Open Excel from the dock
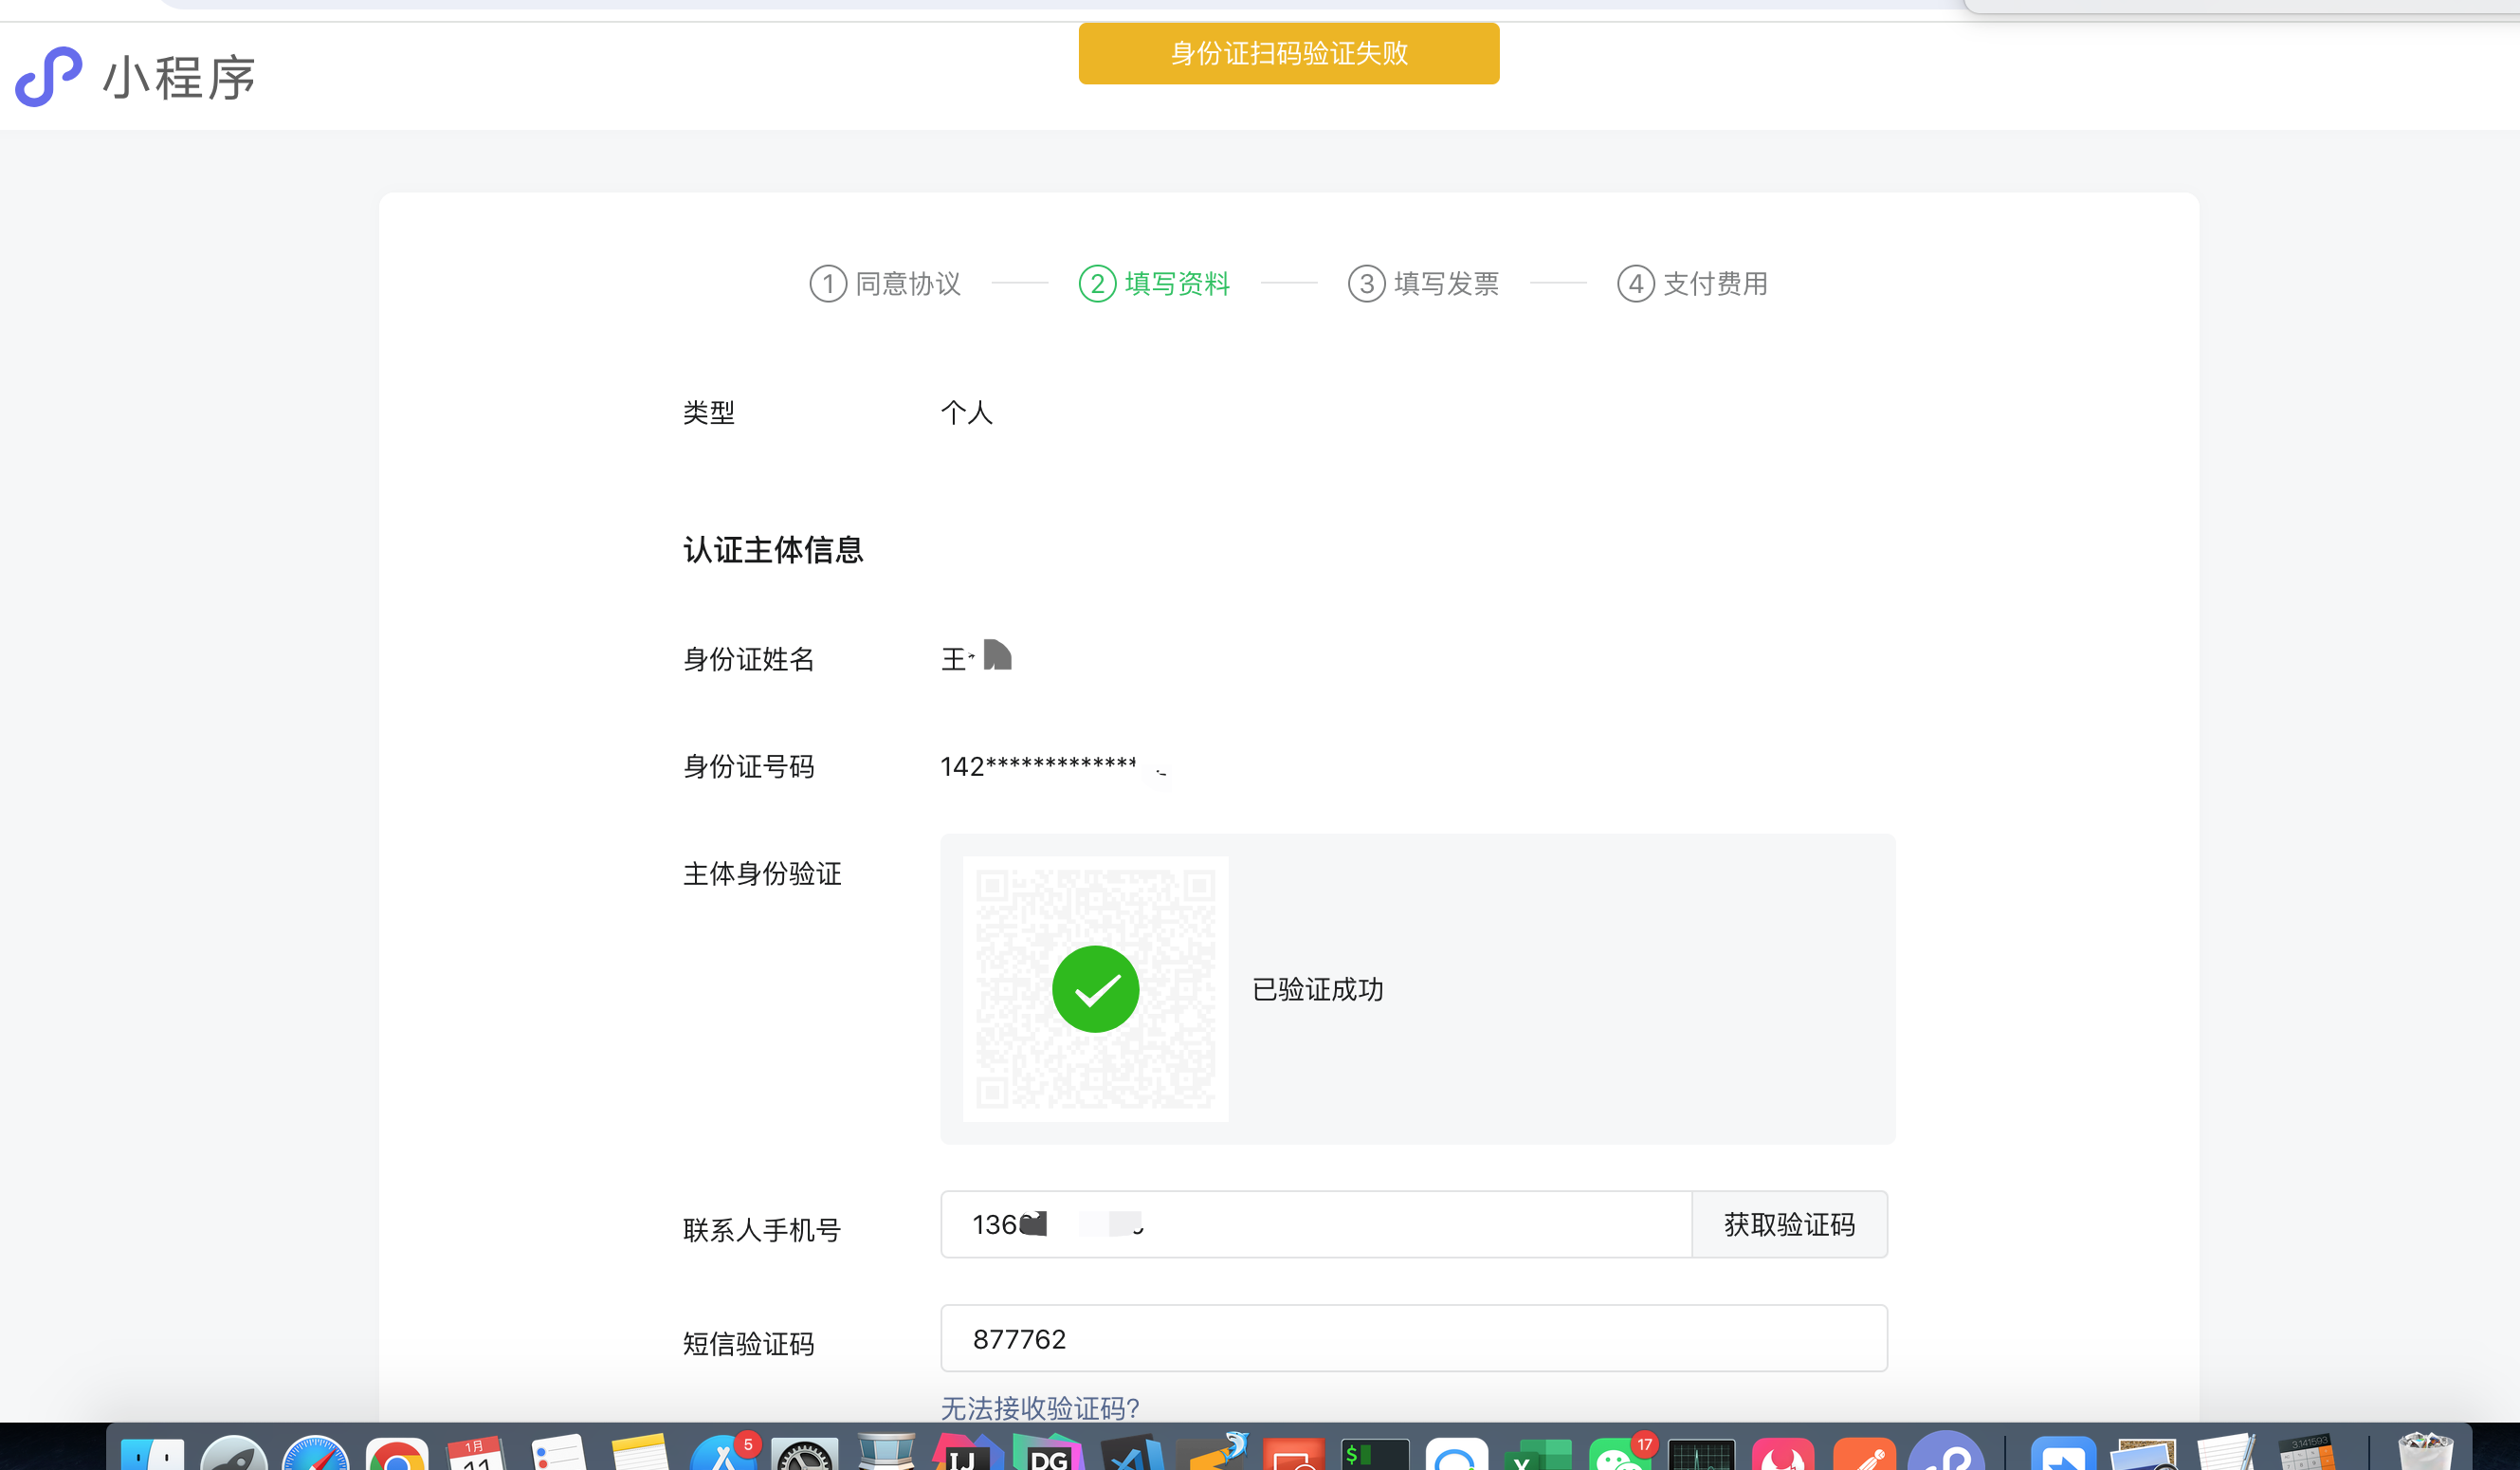This screenshot has width=2520, height=1470. click(x=1537, y=1457)
